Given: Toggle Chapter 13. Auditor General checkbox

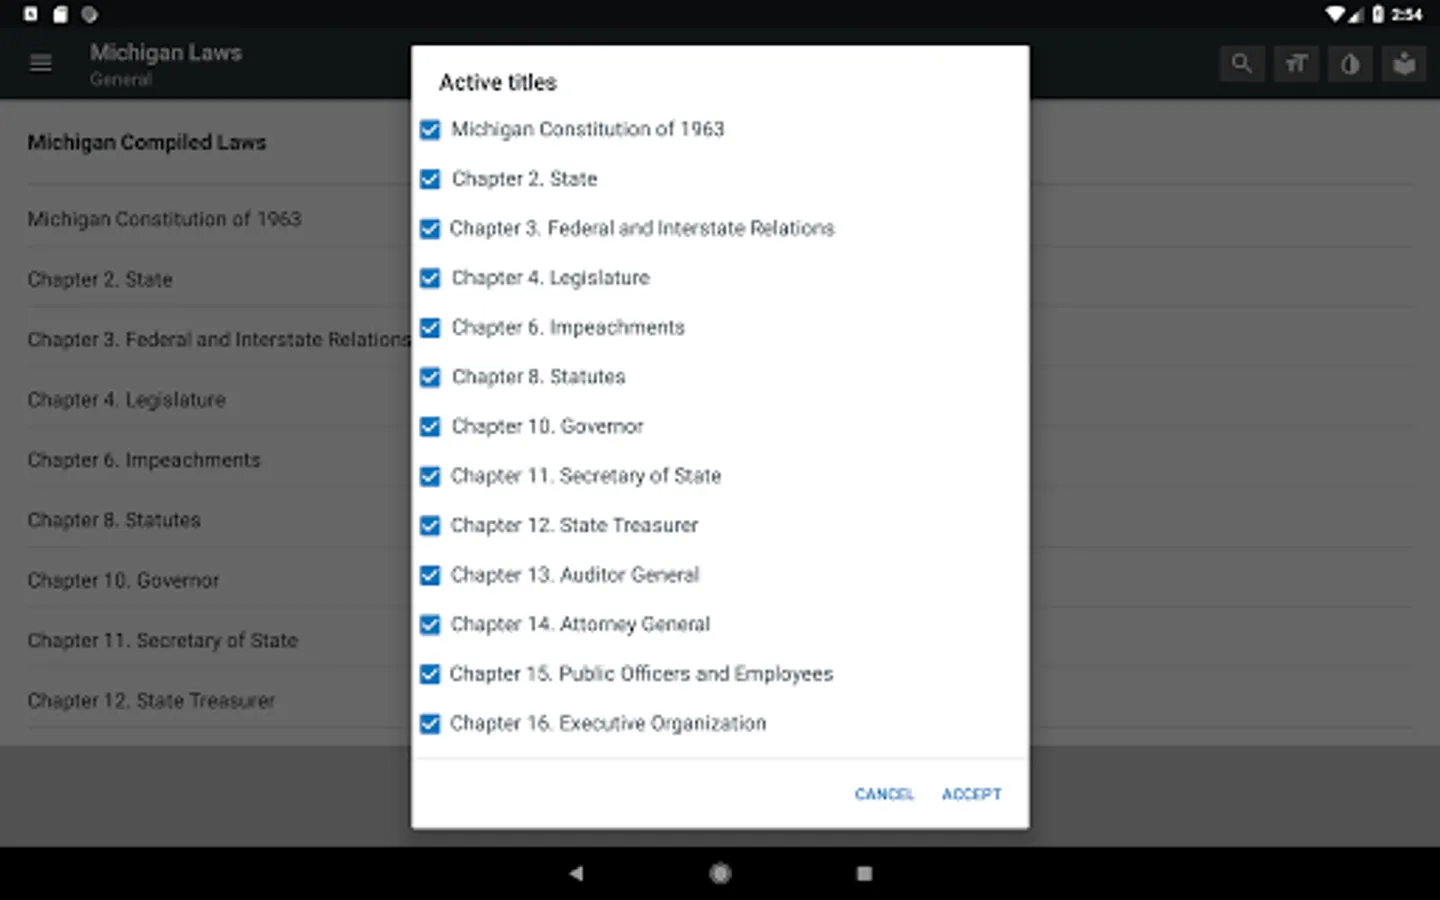Looking at the screenshot, I should [x=430, y=575].
